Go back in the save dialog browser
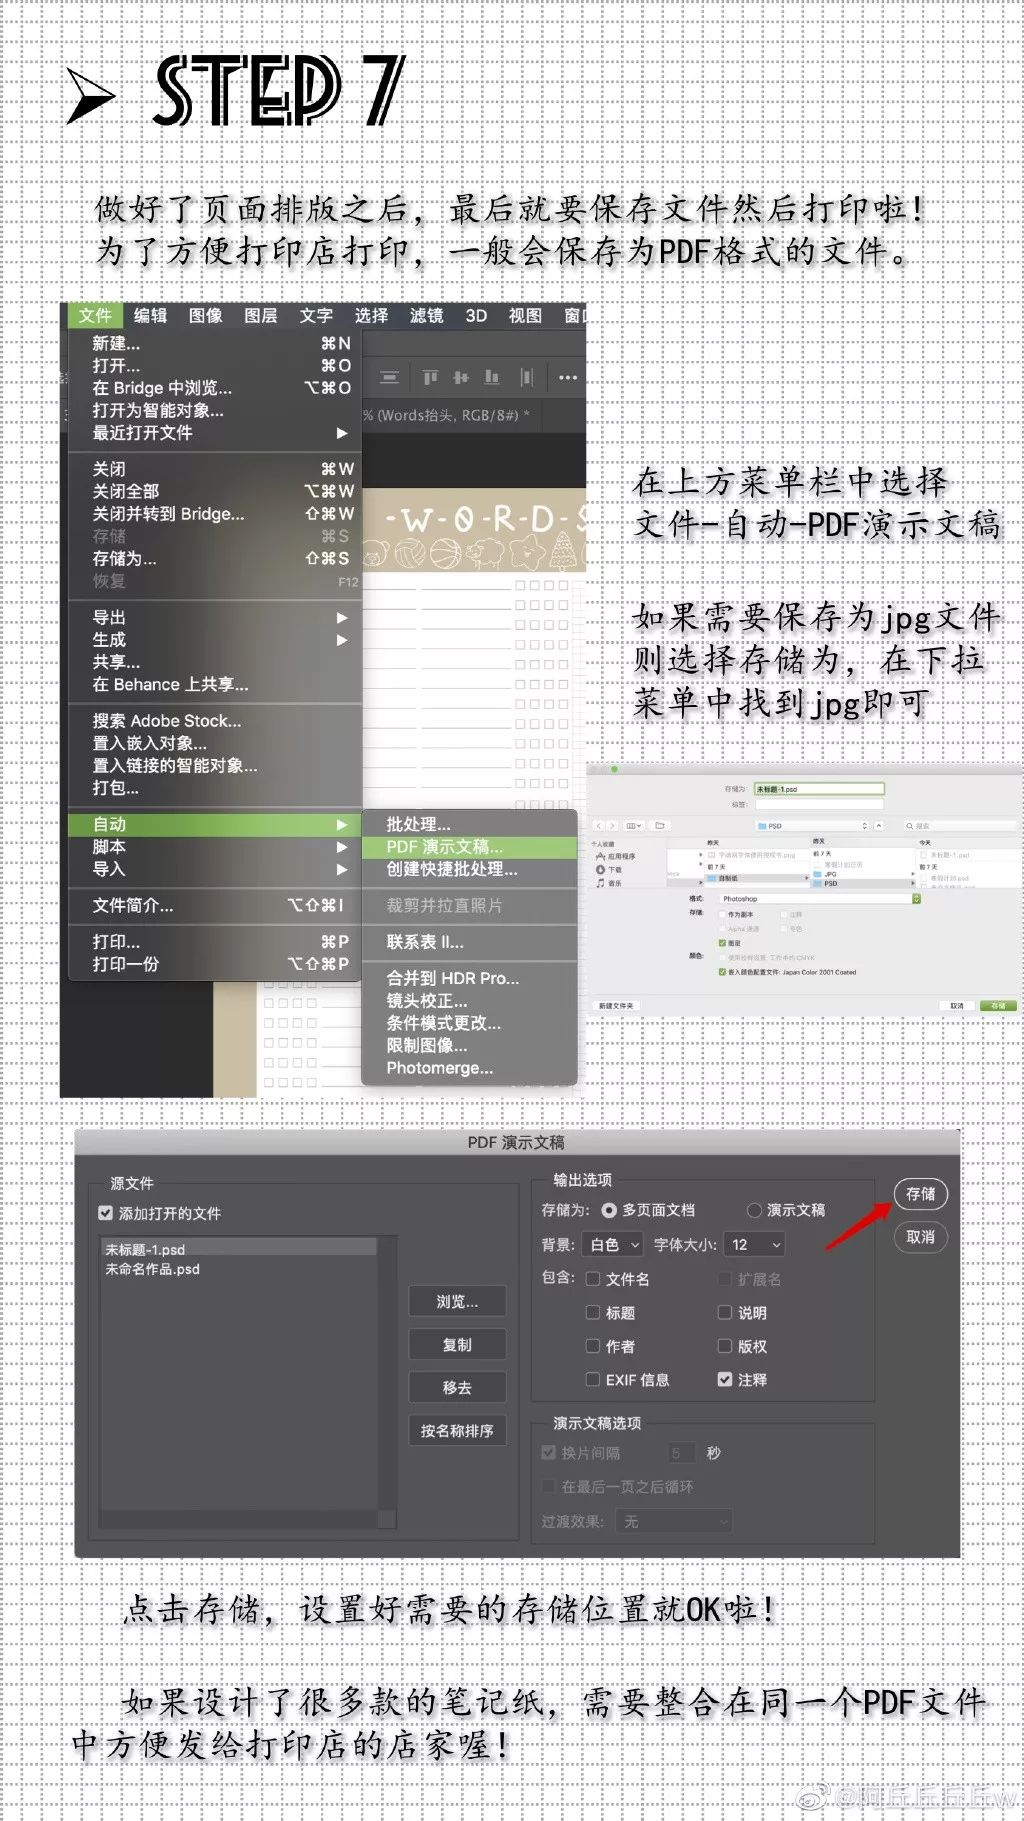Viewport: 1024px width, 1821px height. [x=599, y=825]
